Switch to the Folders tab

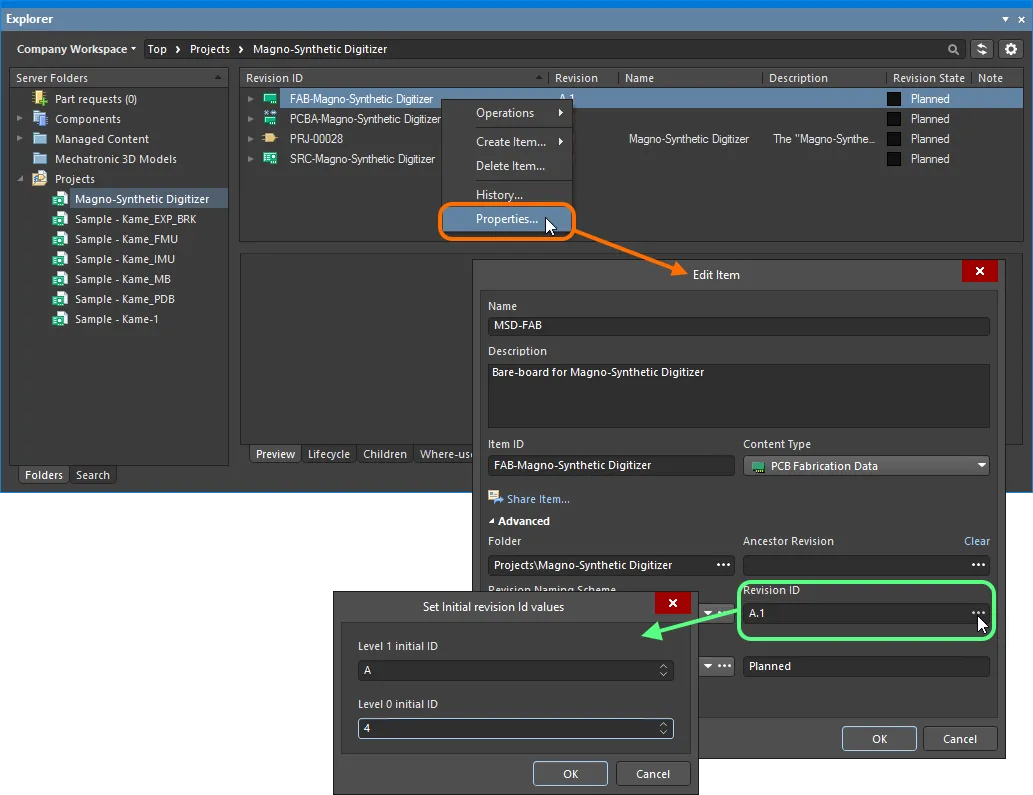click(43, 475)
